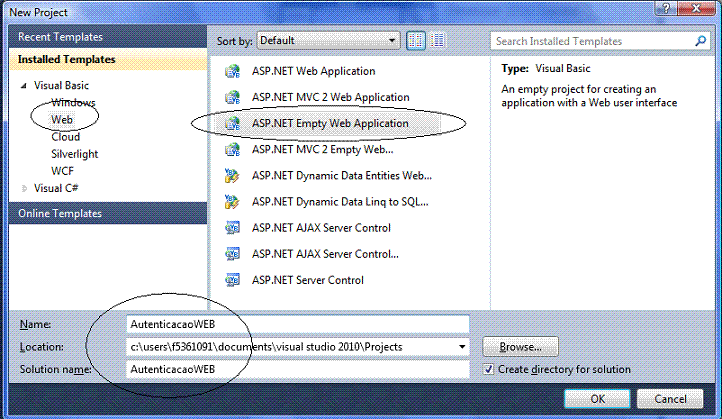Open the Recent Templates section
This screenshot has height=419, width=722.
coord(107,37)
